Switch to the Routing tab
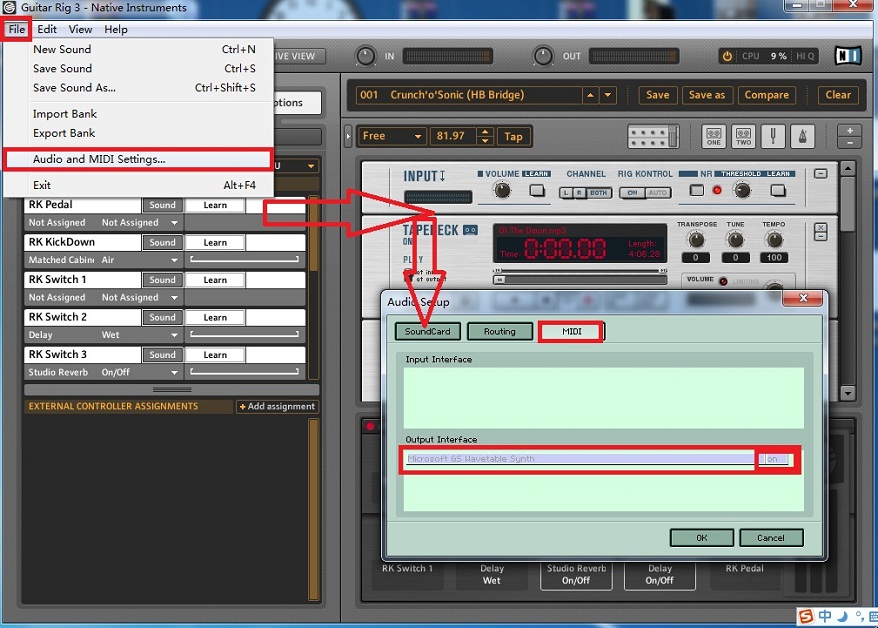 (499, 331)
